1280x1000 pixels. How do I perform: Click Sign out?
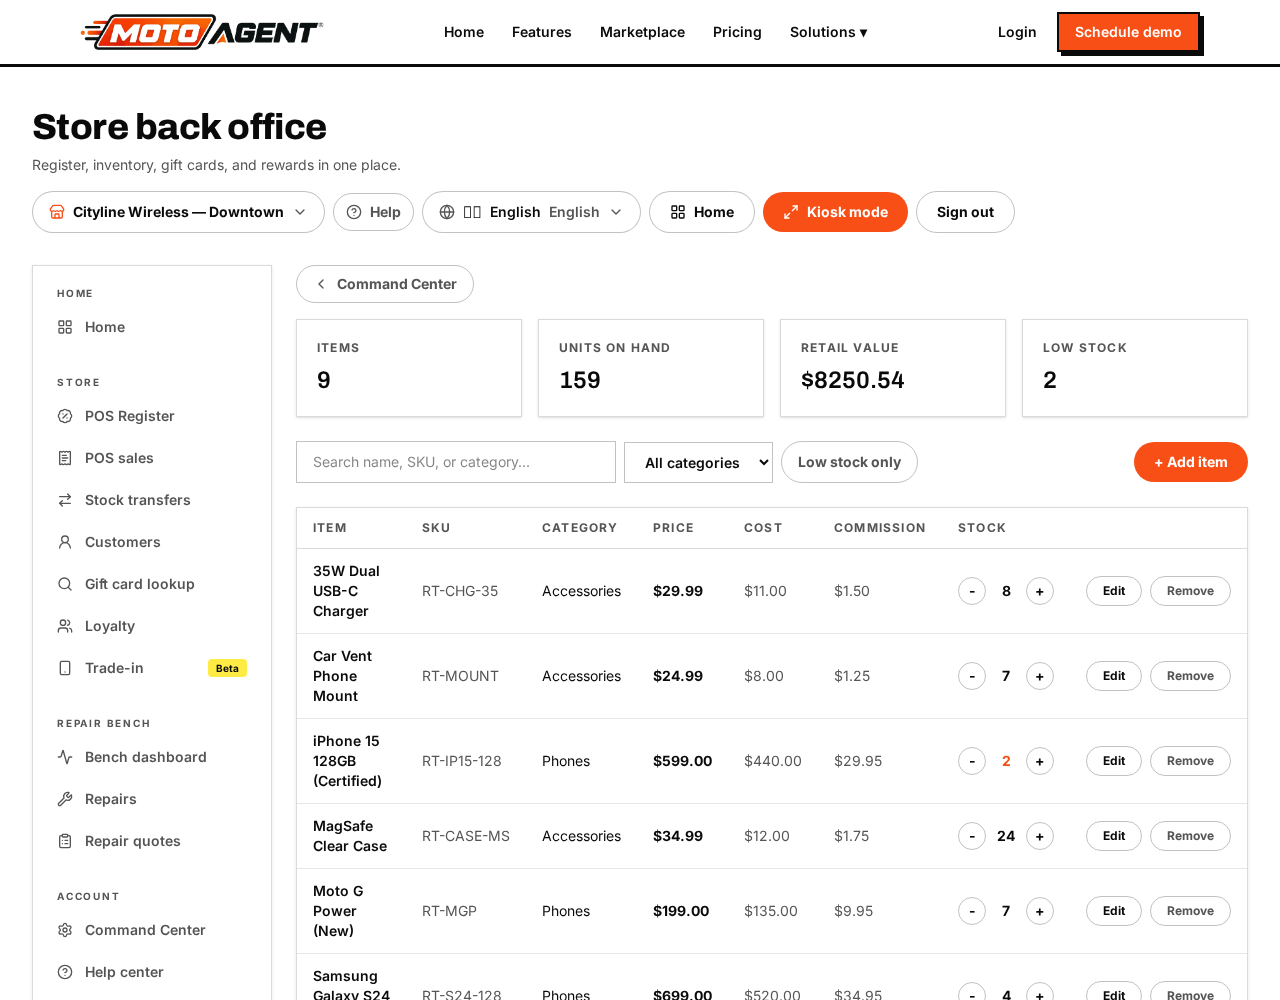click(x=965, y=212)
